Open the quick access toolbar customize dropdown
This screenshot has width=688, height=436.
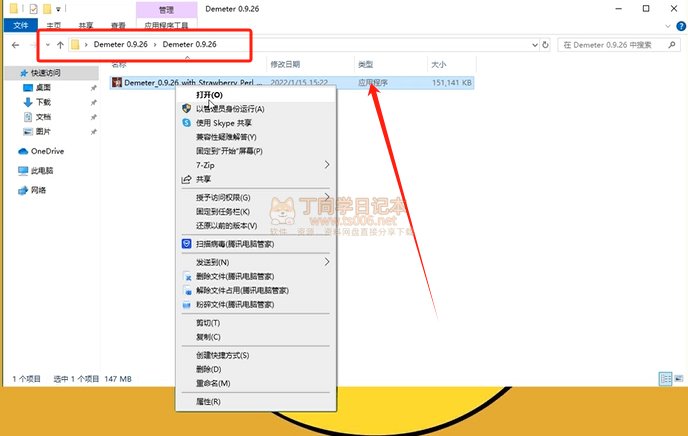[x=58, y=9]
